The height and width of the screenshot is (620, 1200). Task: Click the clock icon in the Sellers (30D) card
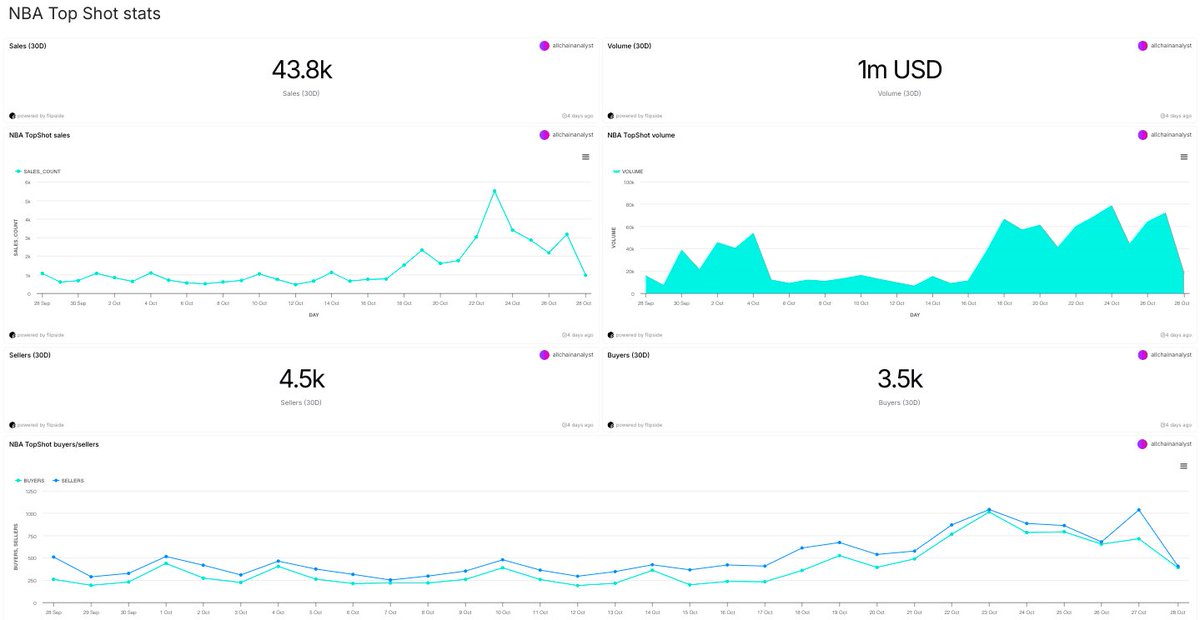click(565, 424)
